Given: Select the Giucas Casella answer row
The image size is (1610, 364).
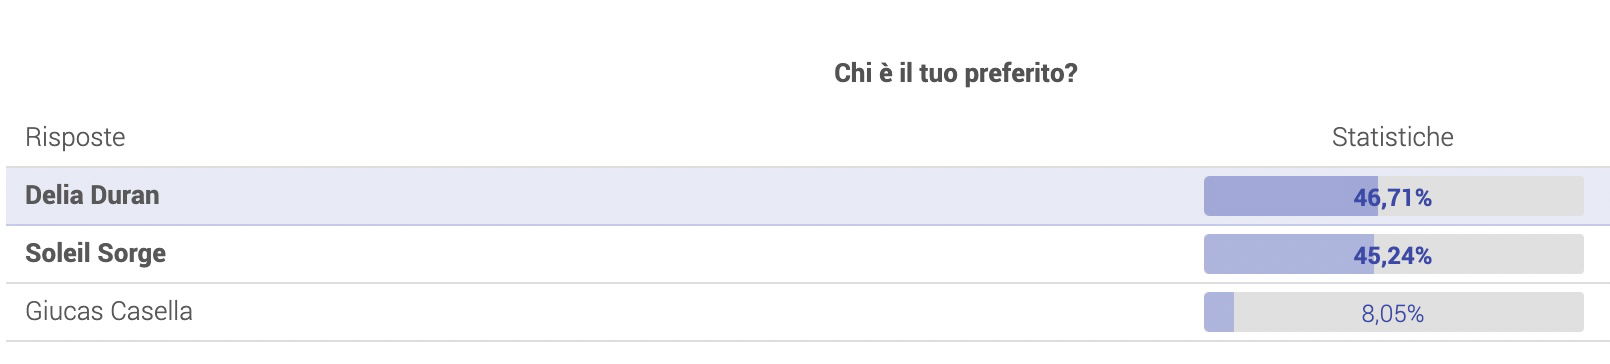Looking at the screenshot, I should pyautogui.click(x=805, y=312).
